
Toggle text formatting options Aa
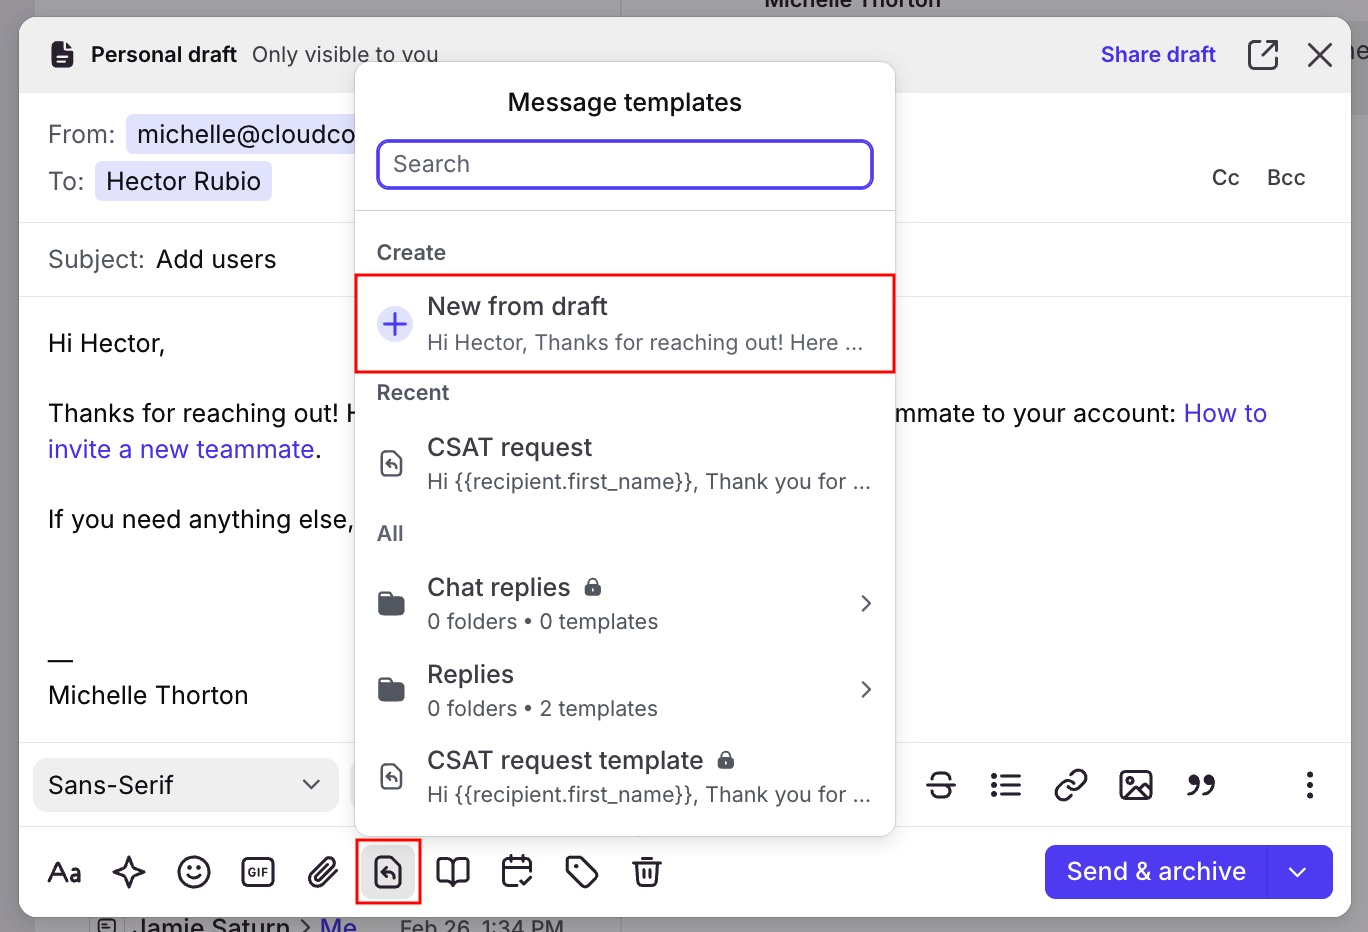[x=65, y=872]
